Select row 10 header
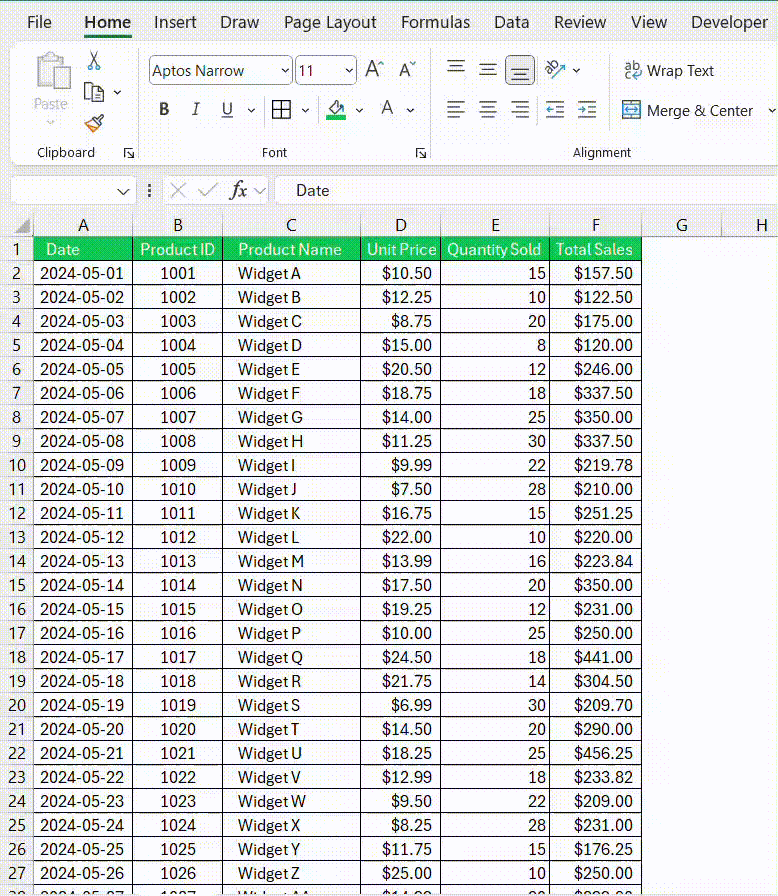The height and width of the screenshot is (896, 778). (17, 465)
